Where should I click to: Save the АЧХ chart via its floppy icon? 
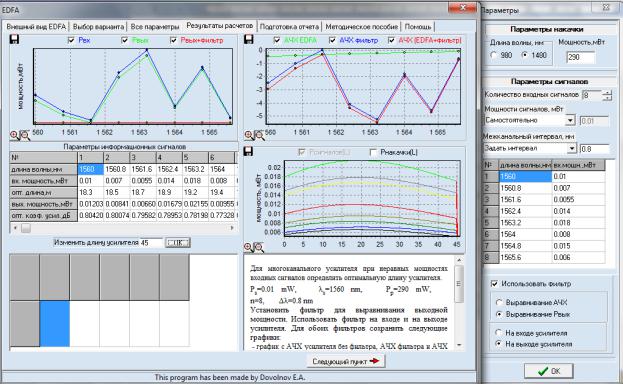point(248,39)
